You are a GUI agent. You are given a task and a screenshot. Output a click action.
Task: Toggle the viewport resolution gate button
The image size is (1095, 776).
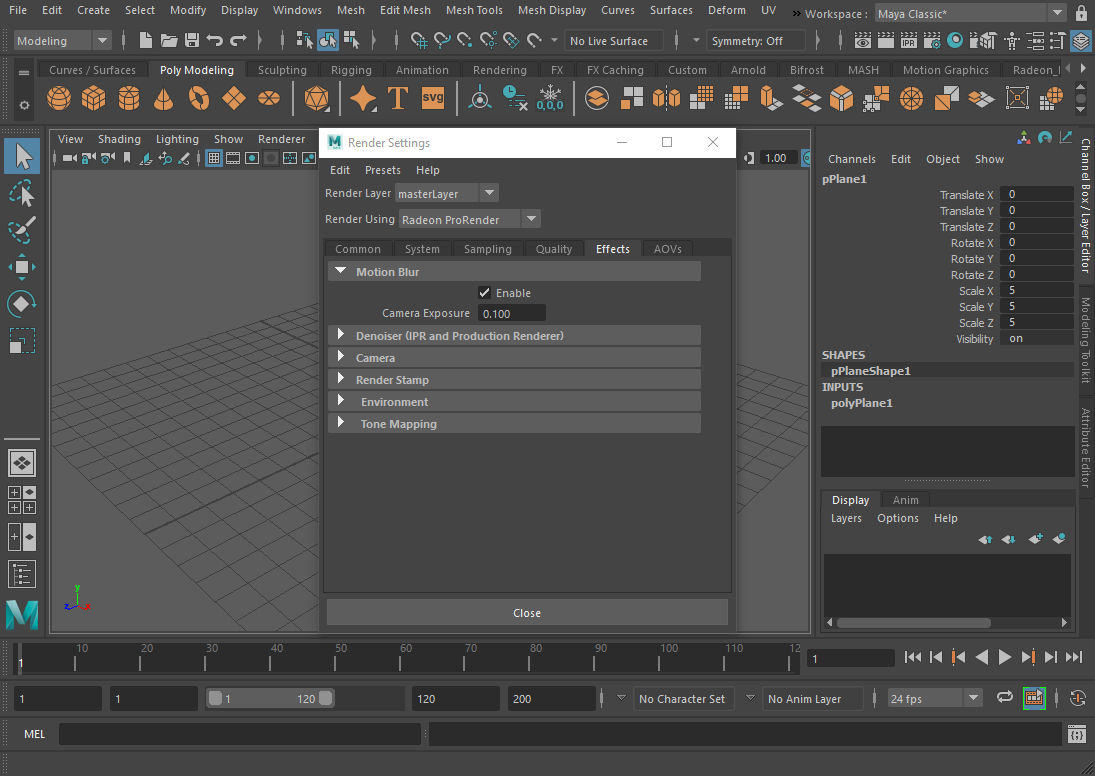(252, 159)
